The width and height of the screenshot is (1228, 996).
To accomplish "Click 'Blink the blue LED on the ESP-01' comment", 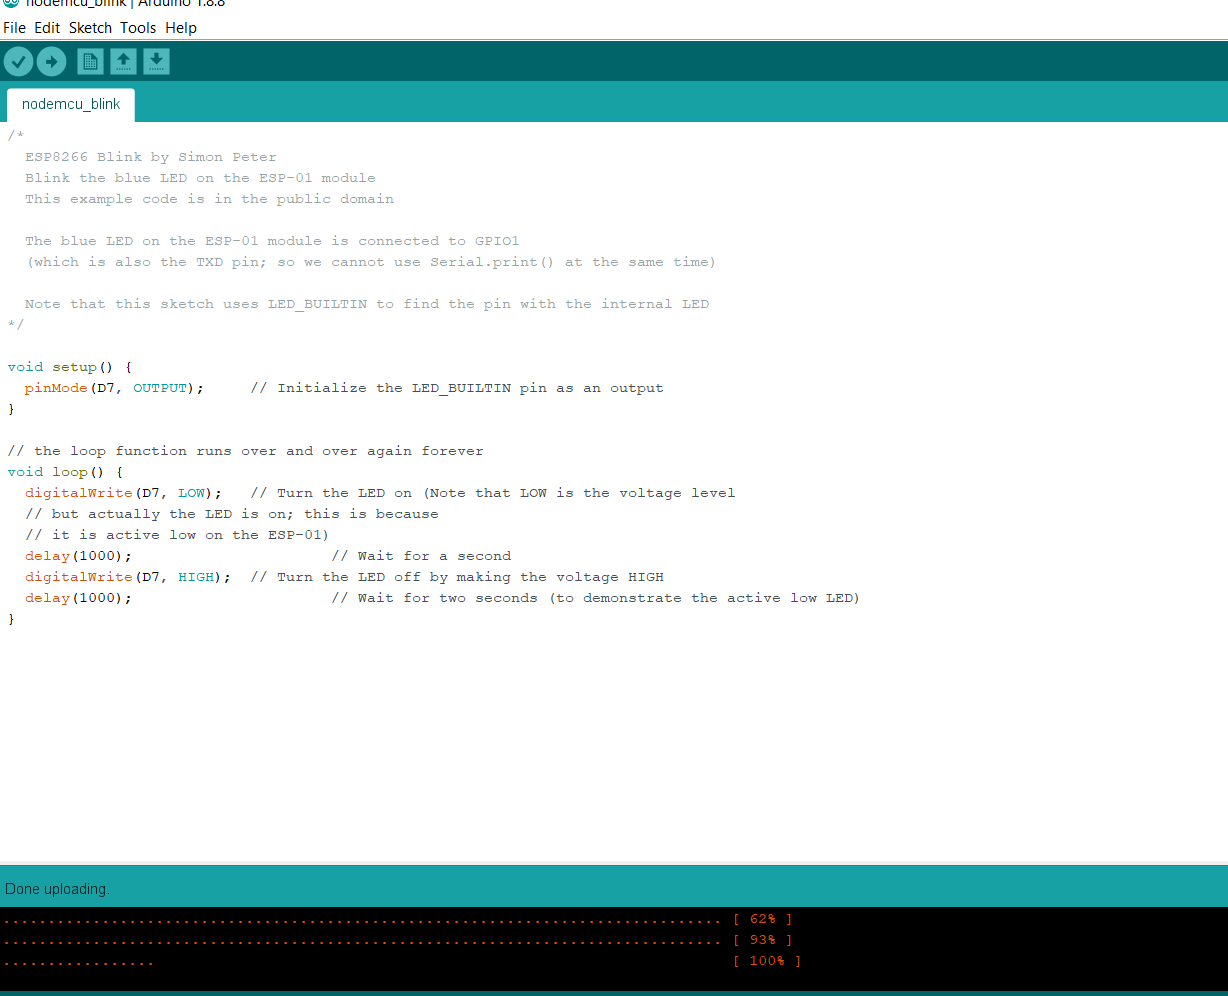I will (200, 178).
